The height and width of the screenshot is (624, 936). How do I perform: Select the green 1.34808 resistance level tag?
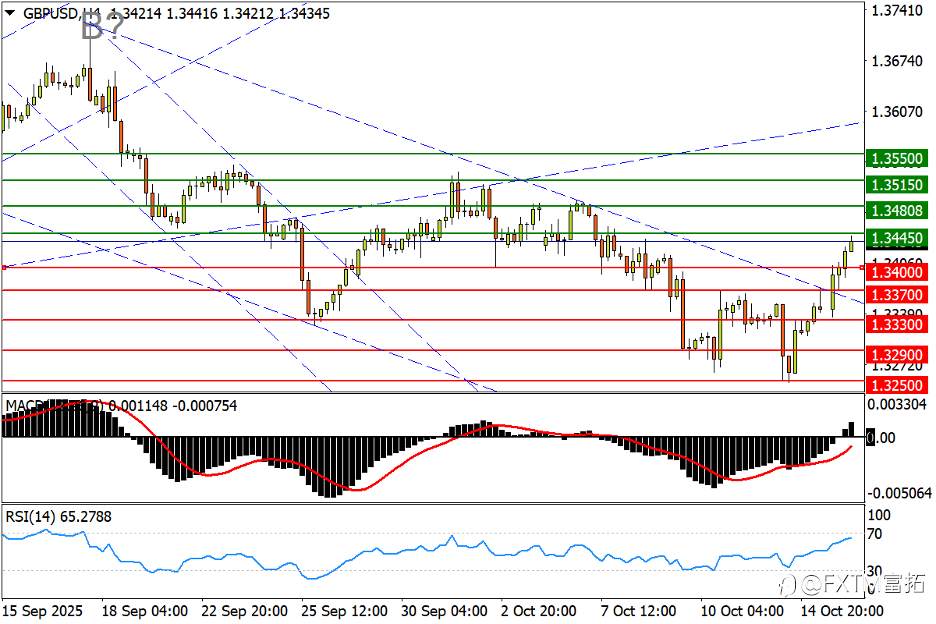(x=897, y=210)
